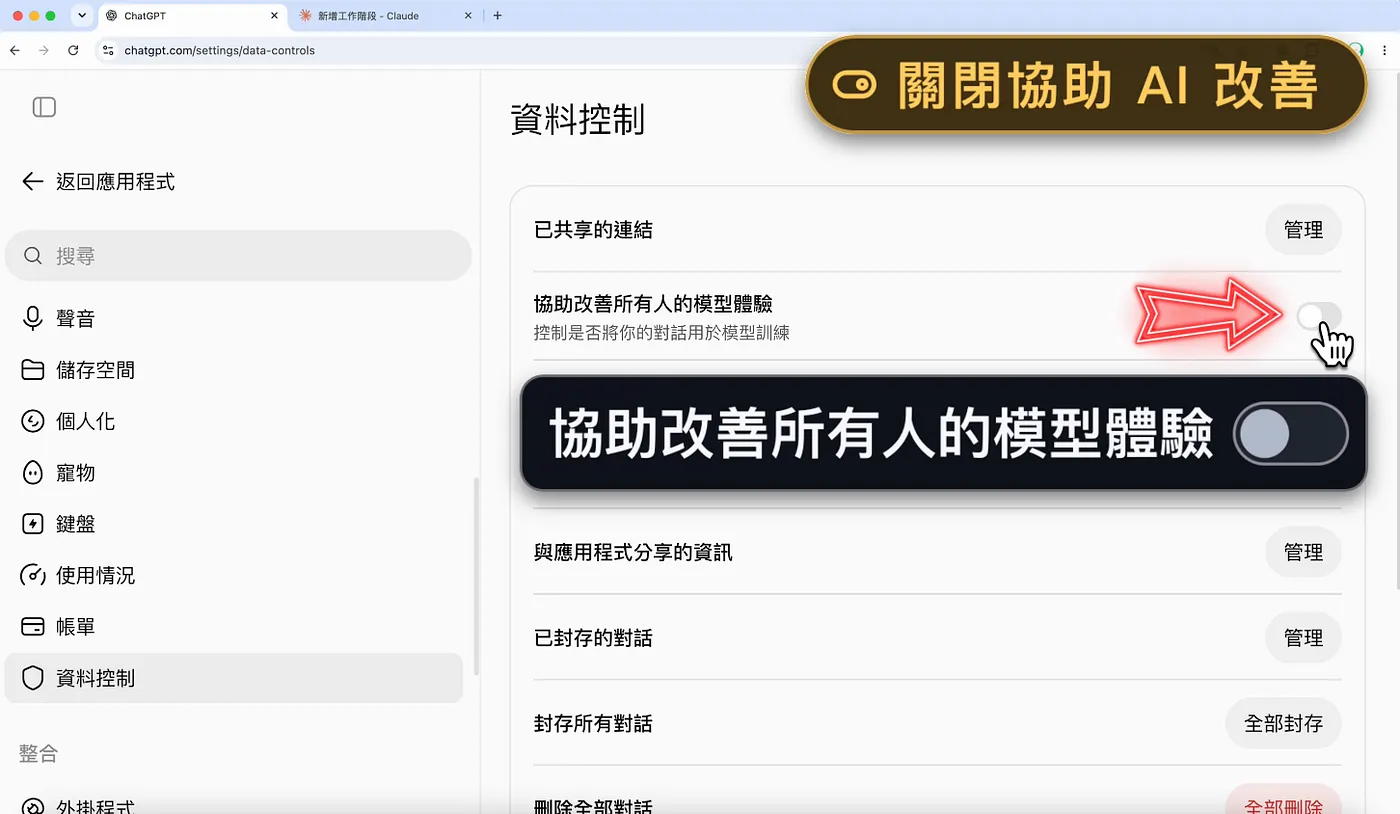The height and width of the screenshot is (814, 1400).
Task: Open the 個人化 settings section
Action: pyautogui.click(x=234, y=421)
